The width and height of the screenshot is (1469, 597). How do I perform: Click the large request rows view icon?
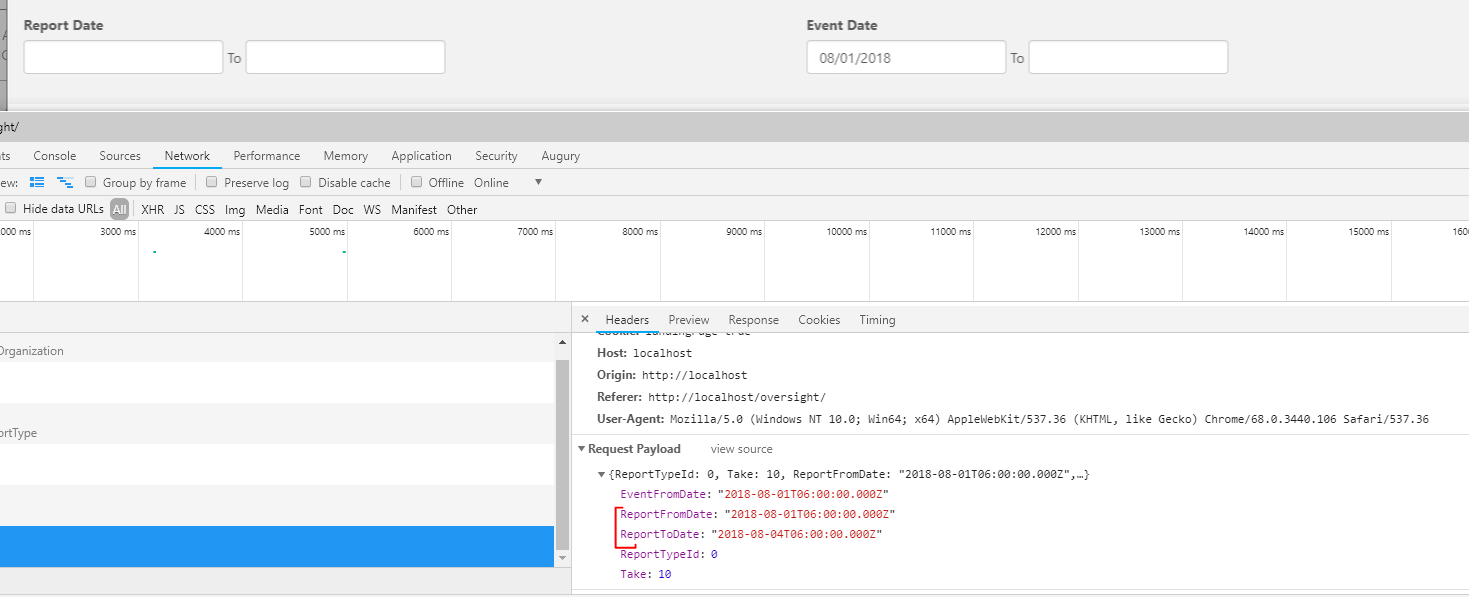[x=38, y=182]
